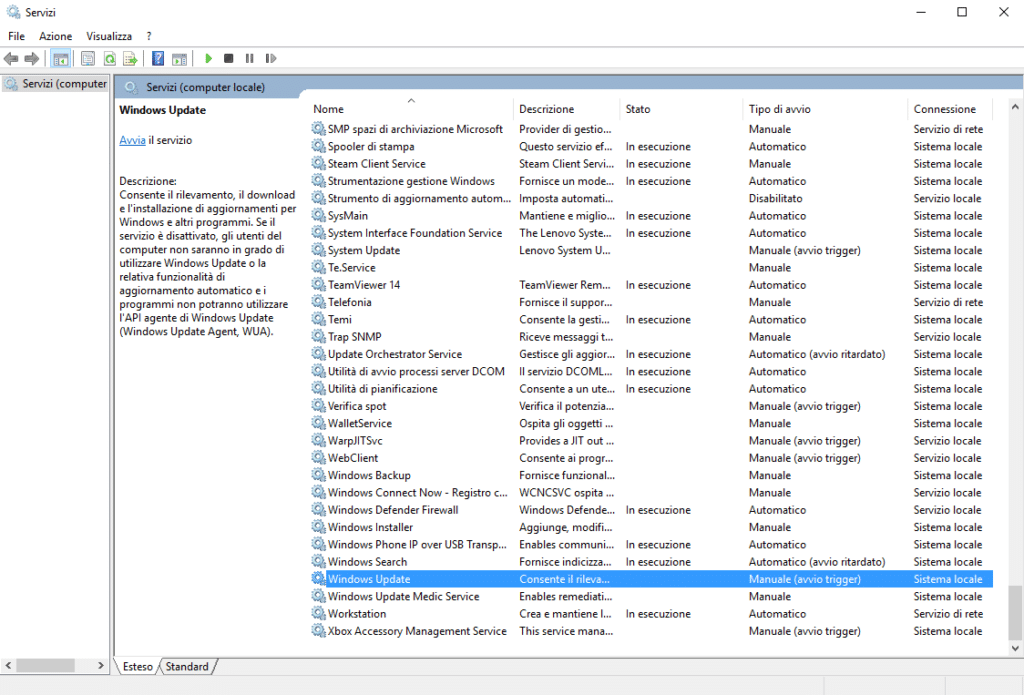Click gear icon of Spooler di stampa
Viewport: 1024px width, 695px height.
pos(318,146)
